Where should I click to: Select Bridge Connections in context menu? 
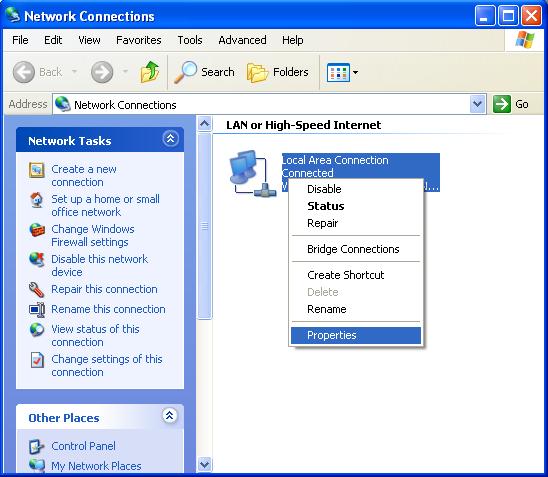(x=356, y=249)
